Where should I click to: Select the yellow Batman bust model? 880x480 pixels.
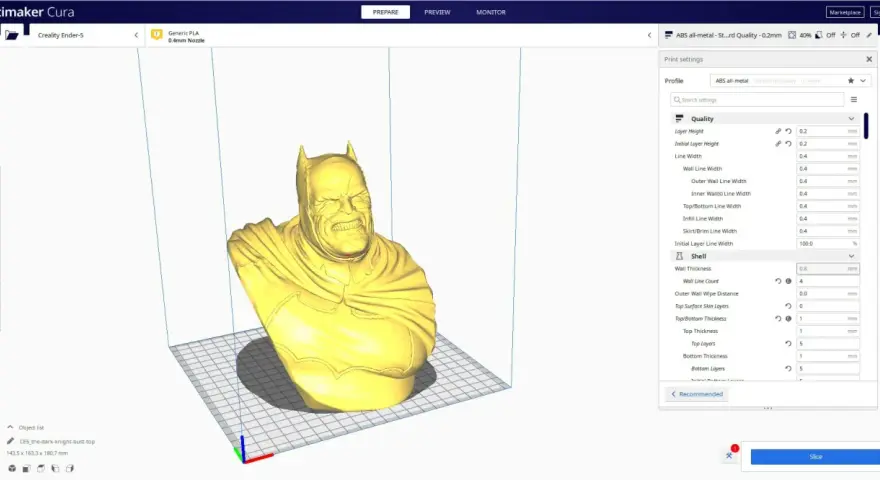[337, 281]
